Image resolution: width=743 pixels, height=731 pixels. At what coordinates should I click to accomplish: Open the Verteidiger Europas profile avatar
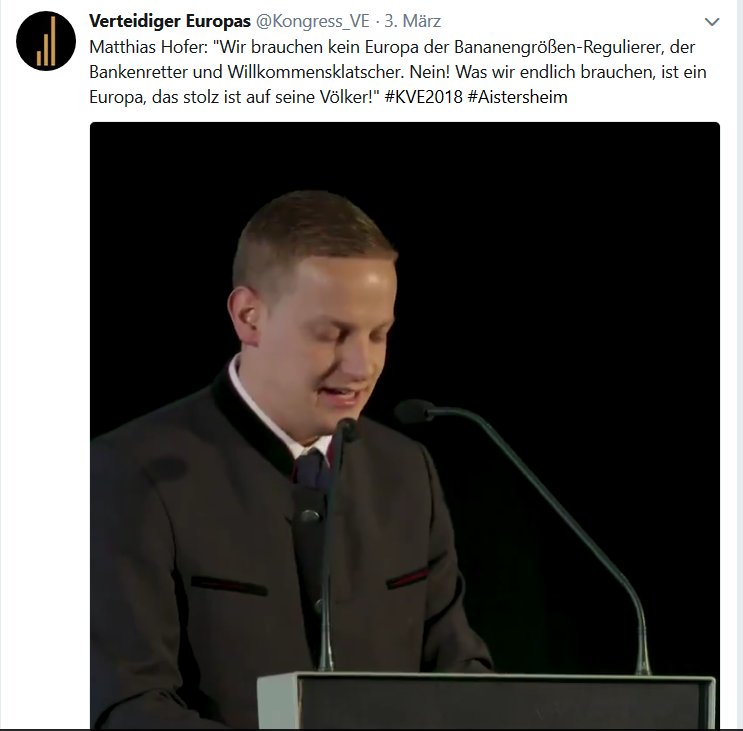pos(46,41)
